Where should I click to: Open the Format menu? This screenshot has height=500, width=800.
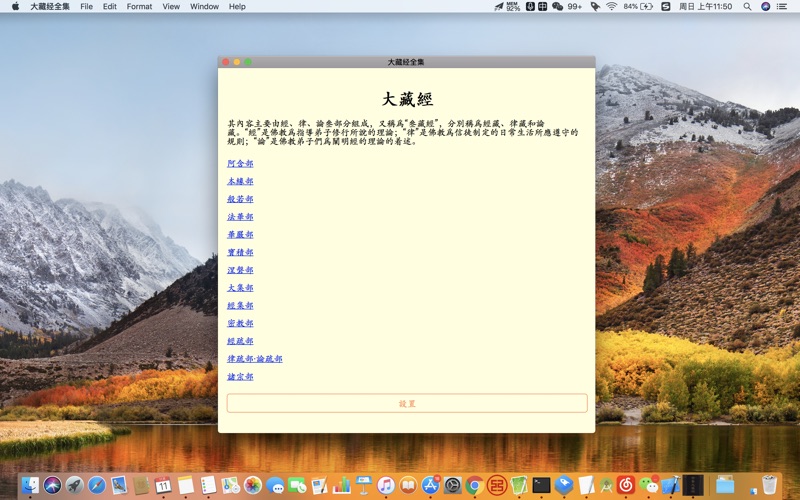point(139,7)
